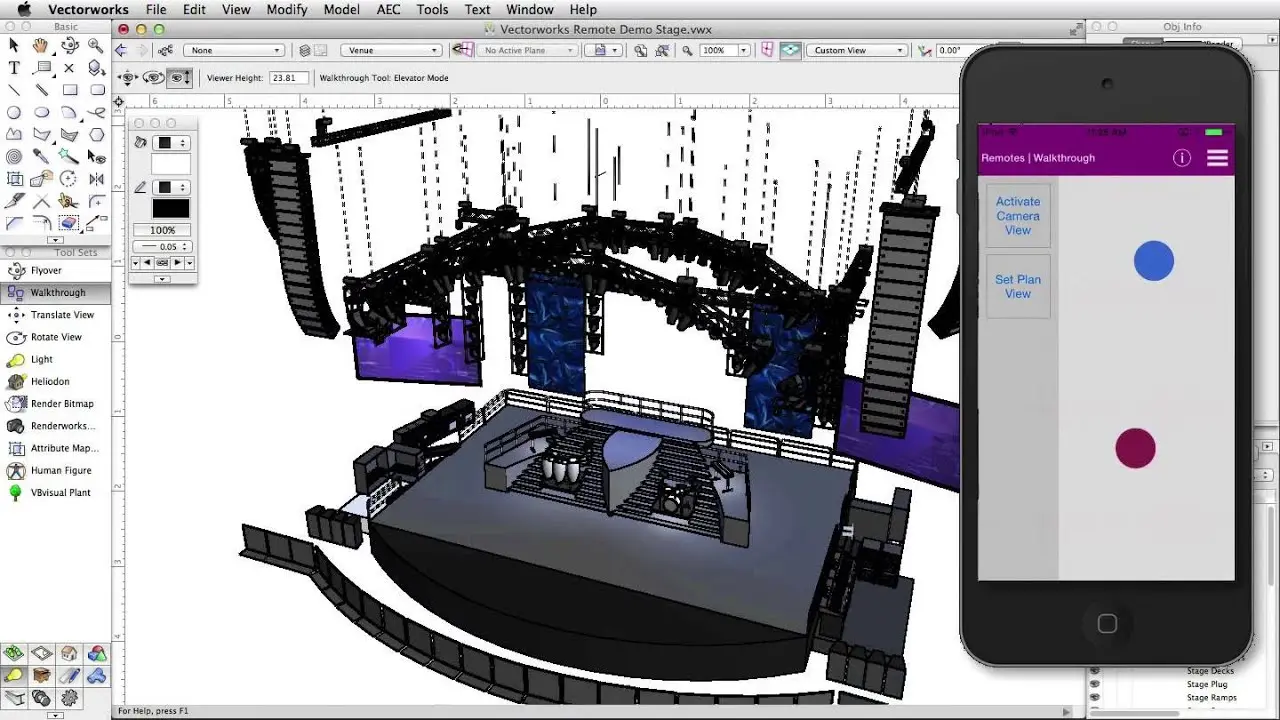Open the None class dropdown
This screenshot has width=1280, height=720.
point(235,50)
